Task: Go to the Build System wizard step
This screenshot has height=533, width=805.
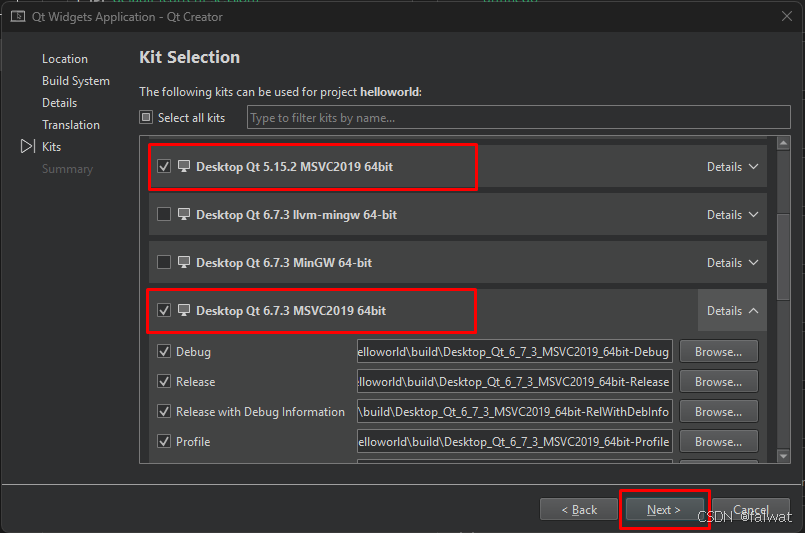Action: pos(76,81)
